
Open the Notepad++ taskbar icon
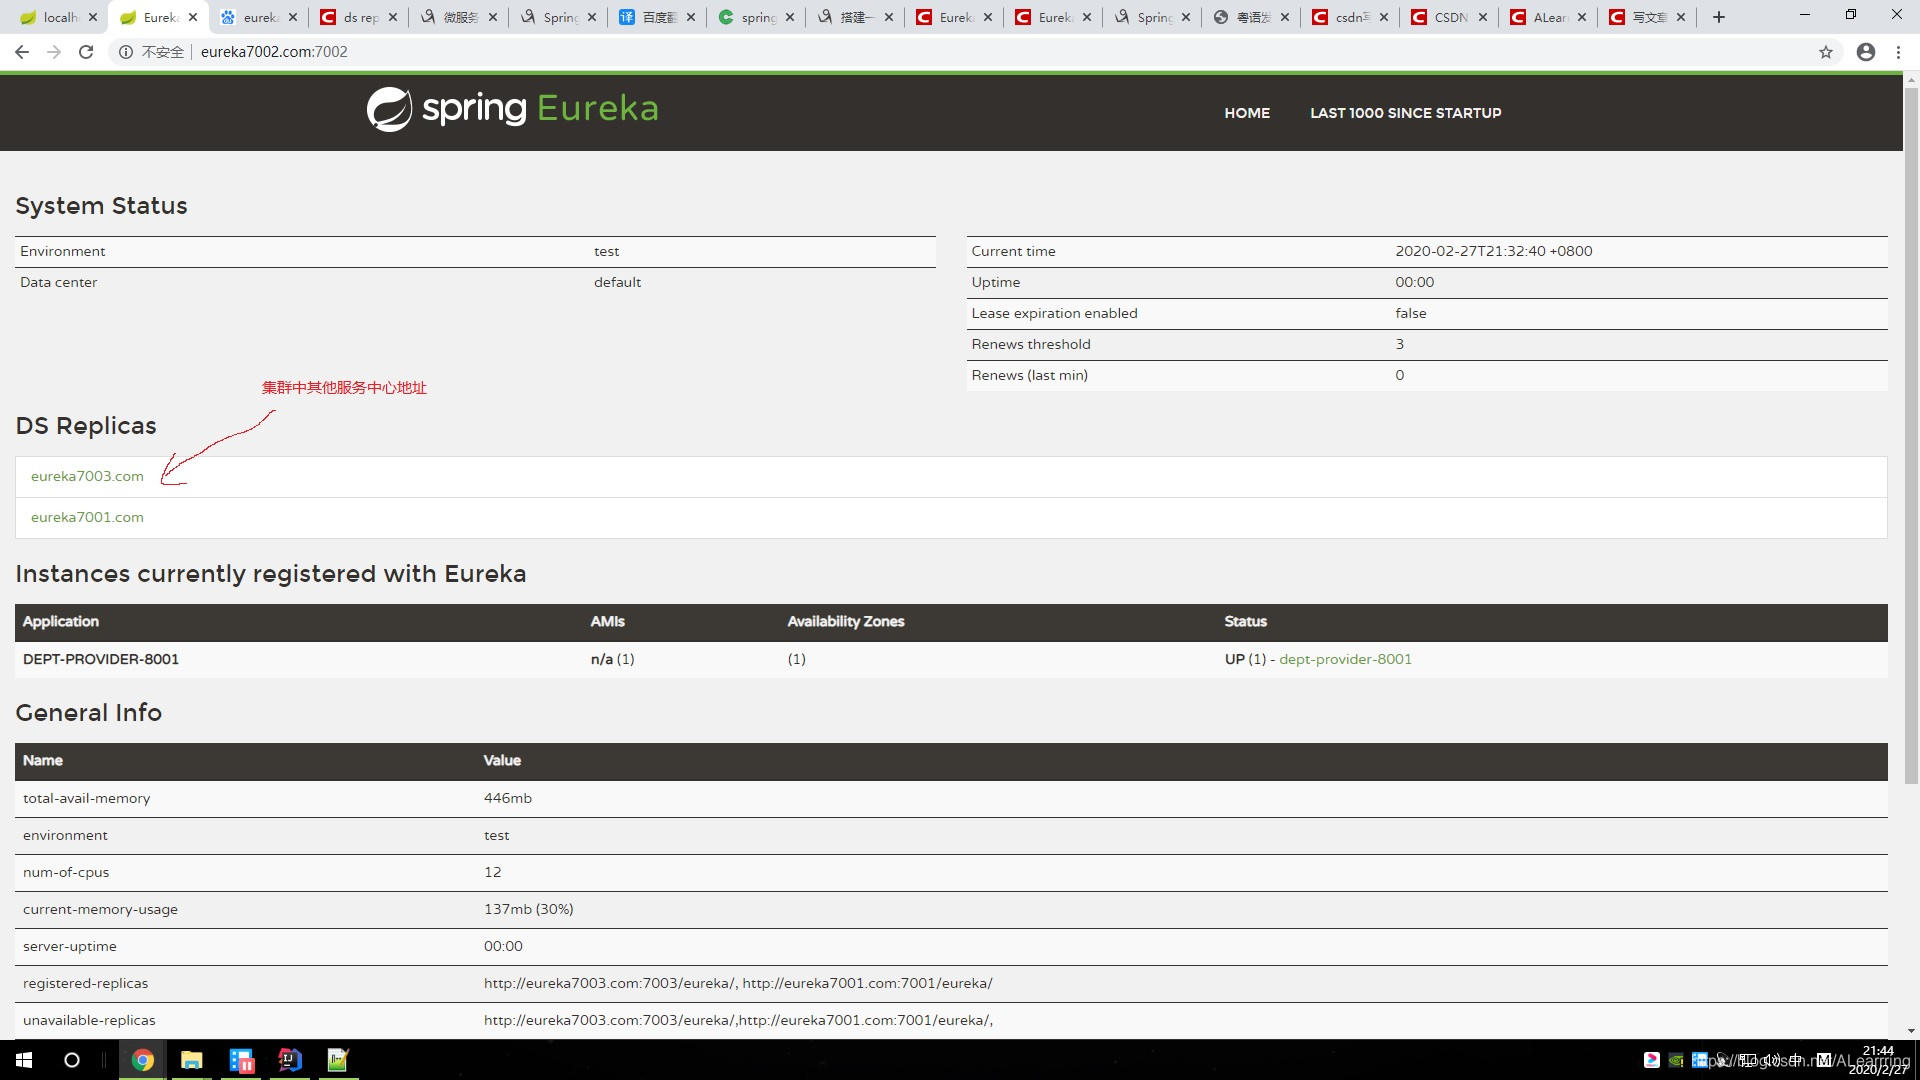coord(338,1060)
